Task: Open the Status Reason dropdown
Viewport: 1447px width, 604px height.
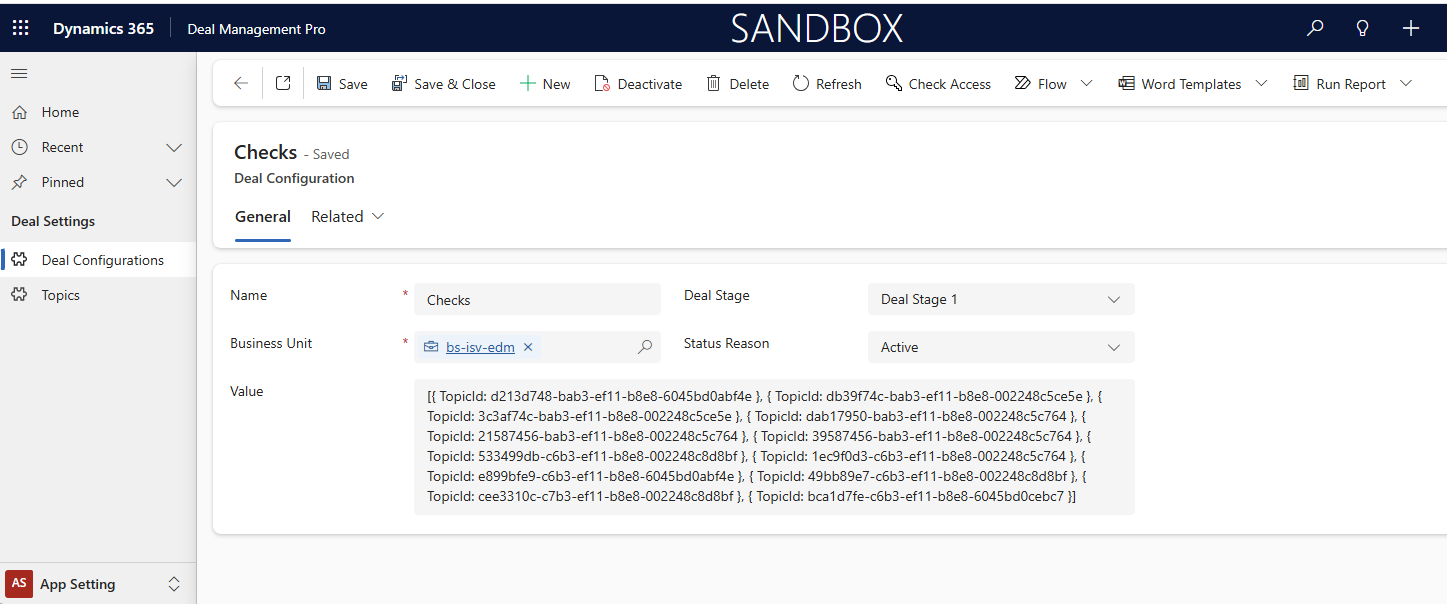Action: (x=1113, y=348)
